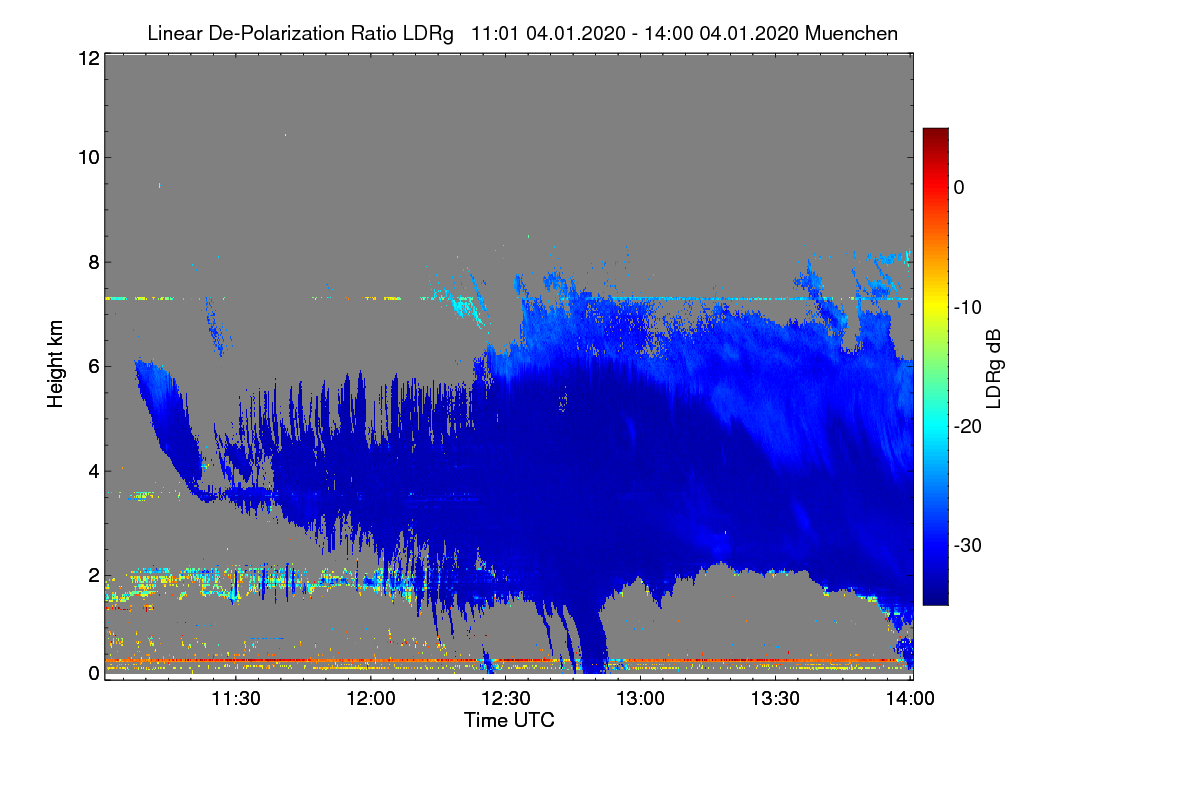Click the time axis tick "13:30"
Image resolution: width=1200 pixels, height=800 pixels.
pyautogui.click(x=775, y=700)
